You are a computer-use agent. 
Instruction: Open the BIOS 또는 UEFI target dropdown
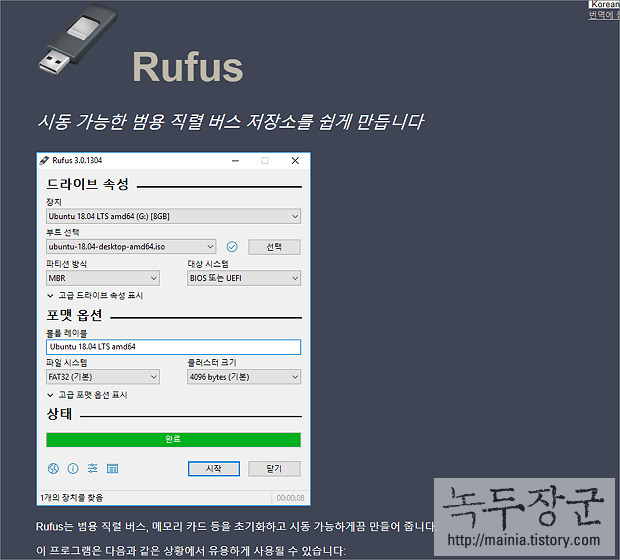tap(244, 278)
